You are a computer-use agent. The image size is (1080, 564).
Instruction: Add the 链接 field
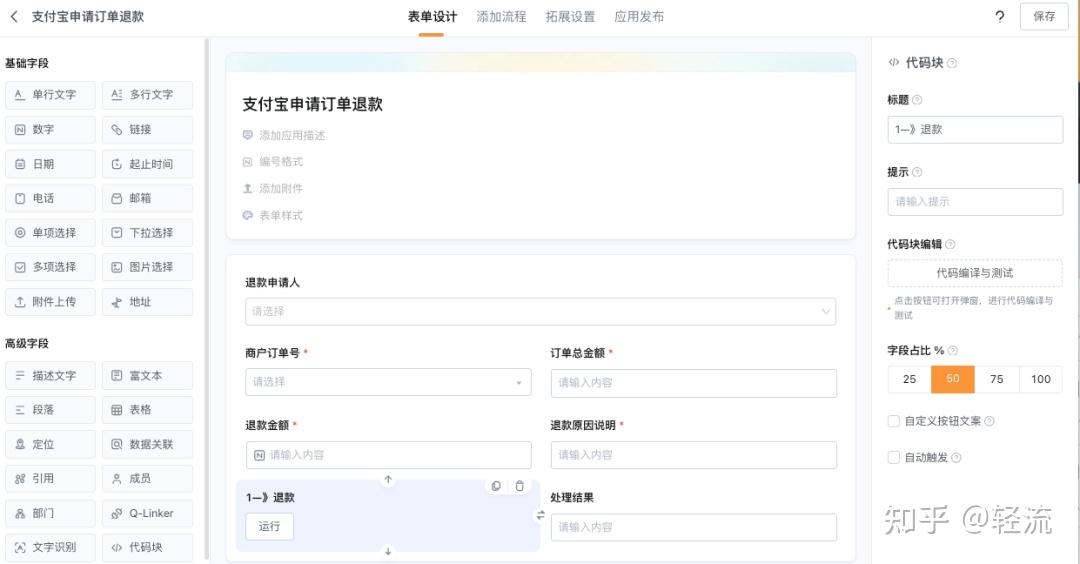(147, 129)
